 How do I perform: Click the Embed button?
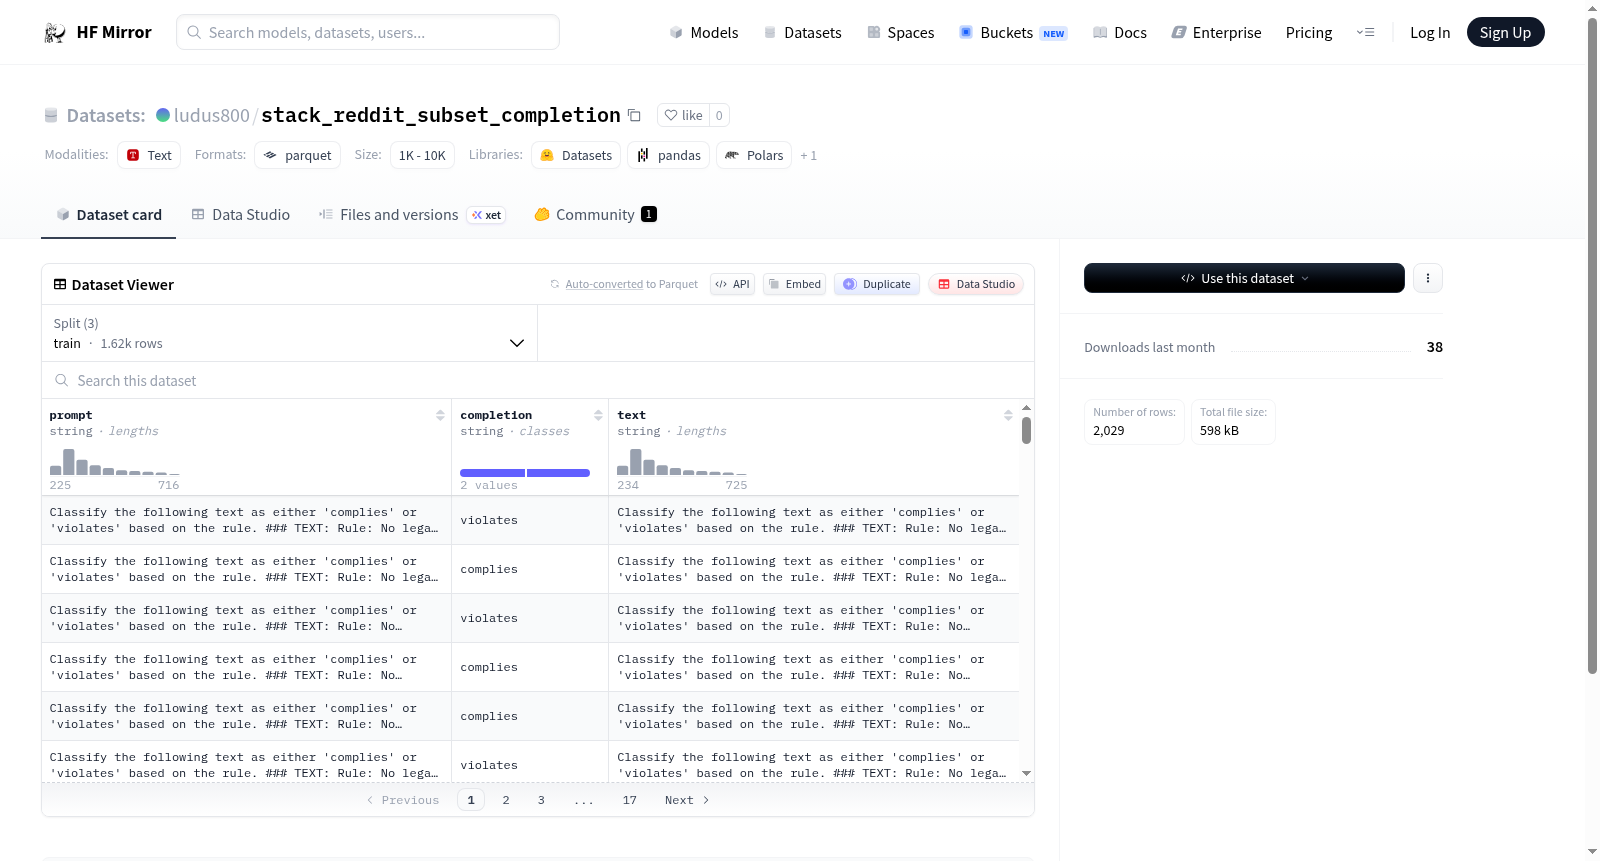794,284
